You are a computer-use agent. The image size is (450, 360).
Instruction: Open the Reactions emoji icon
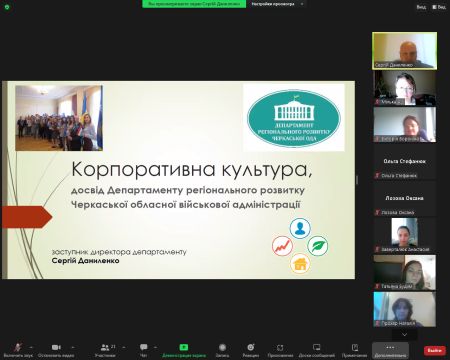[251, 347]
